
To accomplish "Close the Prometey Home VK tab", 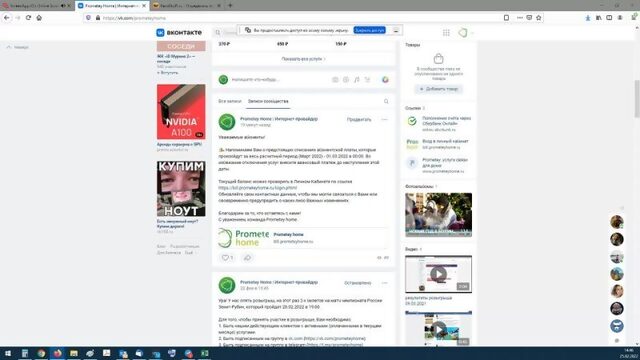I will click(144, 6).
